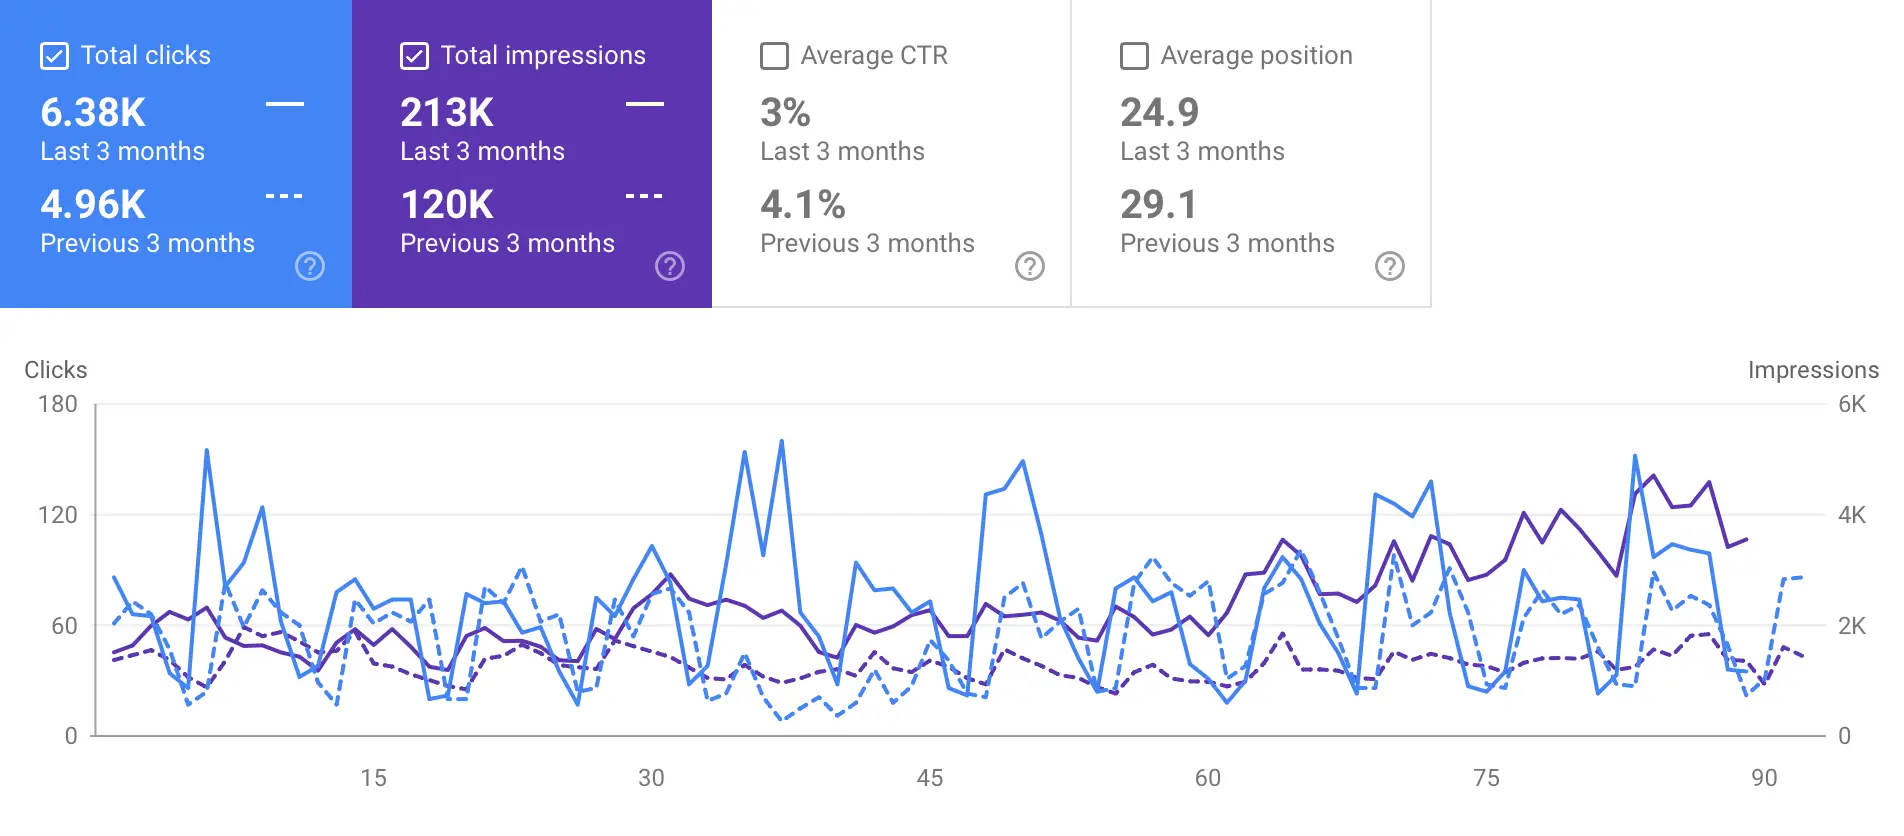Image resolution: width=1904 pixels, height=836 pixels.
Task: Click the 213K impressions value
Action: tap(446, 112)
